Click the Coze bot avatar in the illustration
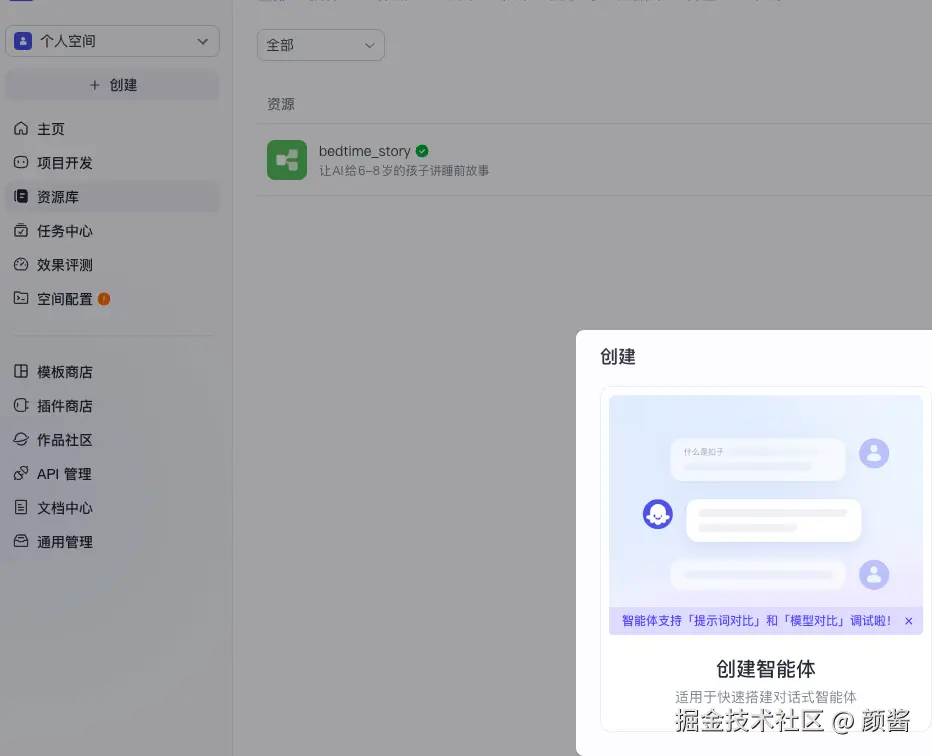 click(x=657, y=514)
